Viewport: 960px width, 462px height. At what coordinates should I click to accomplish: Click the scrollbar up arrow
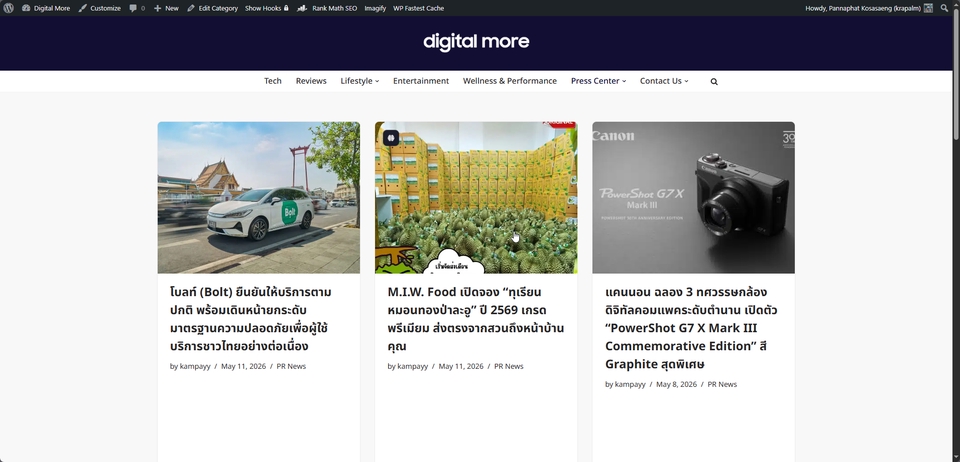click(x=956, y=3)
